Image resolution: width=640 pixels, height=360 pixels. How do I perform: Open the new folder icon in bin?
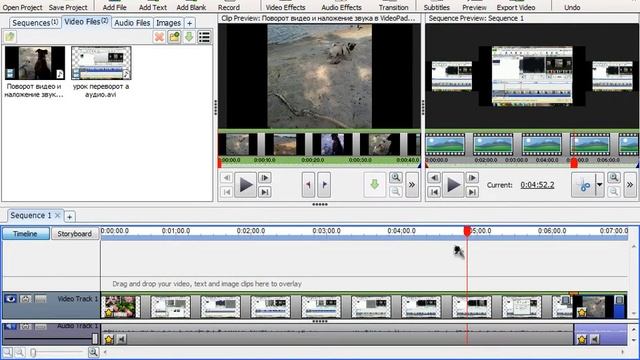[174, 37]
